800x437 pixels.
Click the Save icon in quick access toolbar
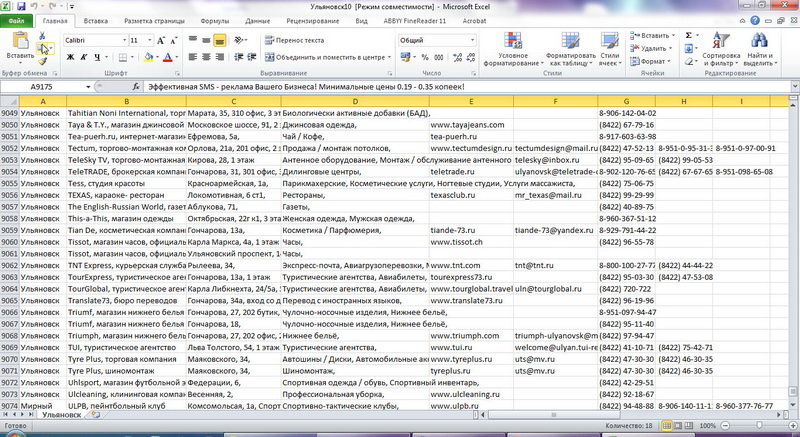click(x=21, y=7)
